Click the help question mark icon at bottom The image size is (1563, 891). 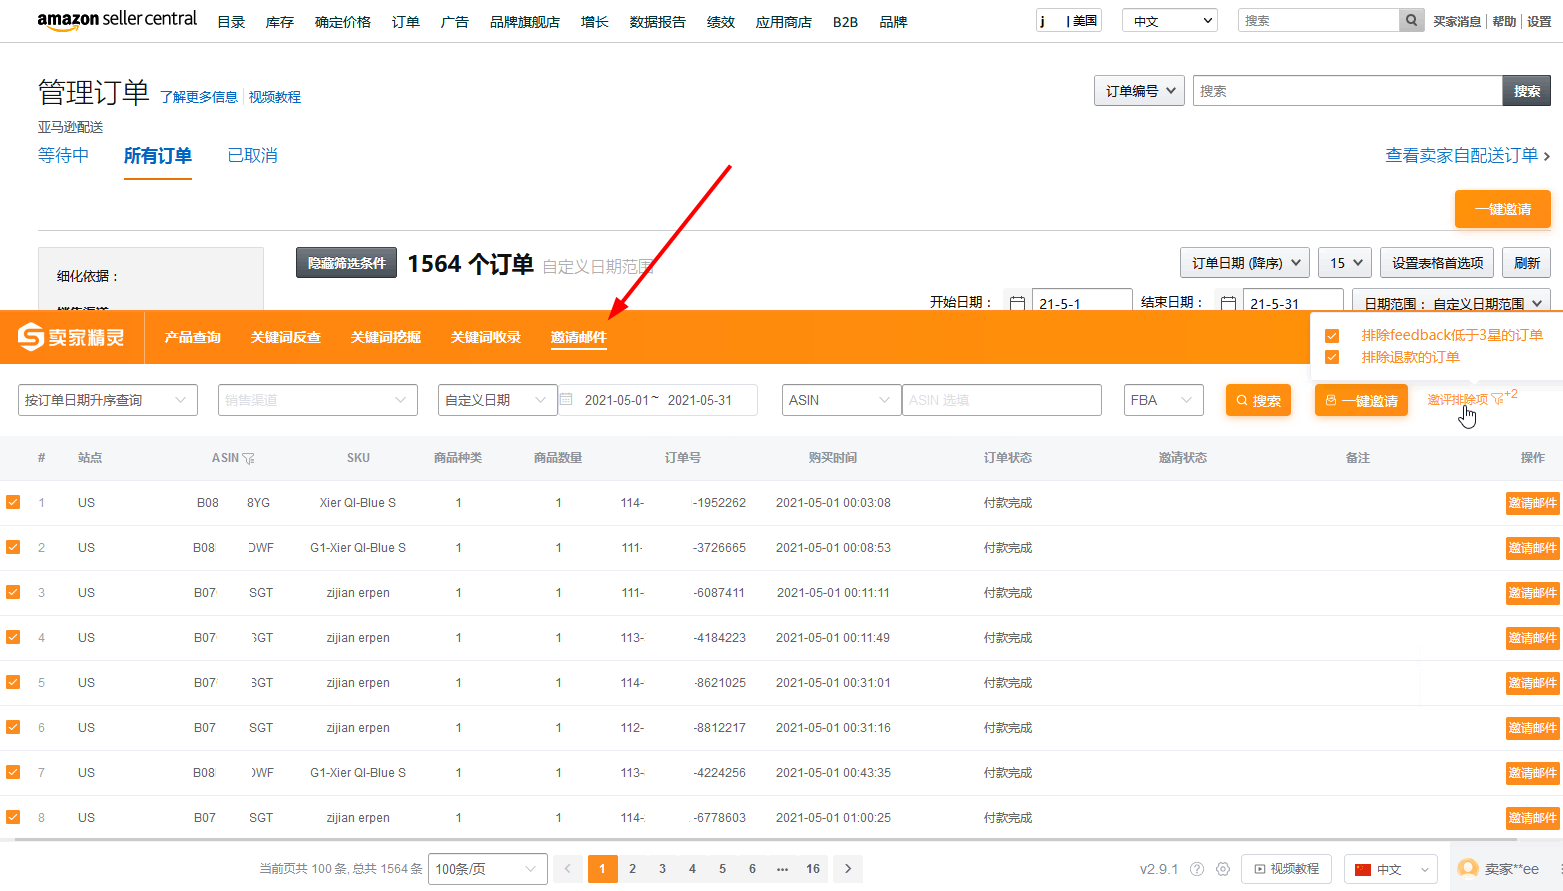click(1197, 869)
